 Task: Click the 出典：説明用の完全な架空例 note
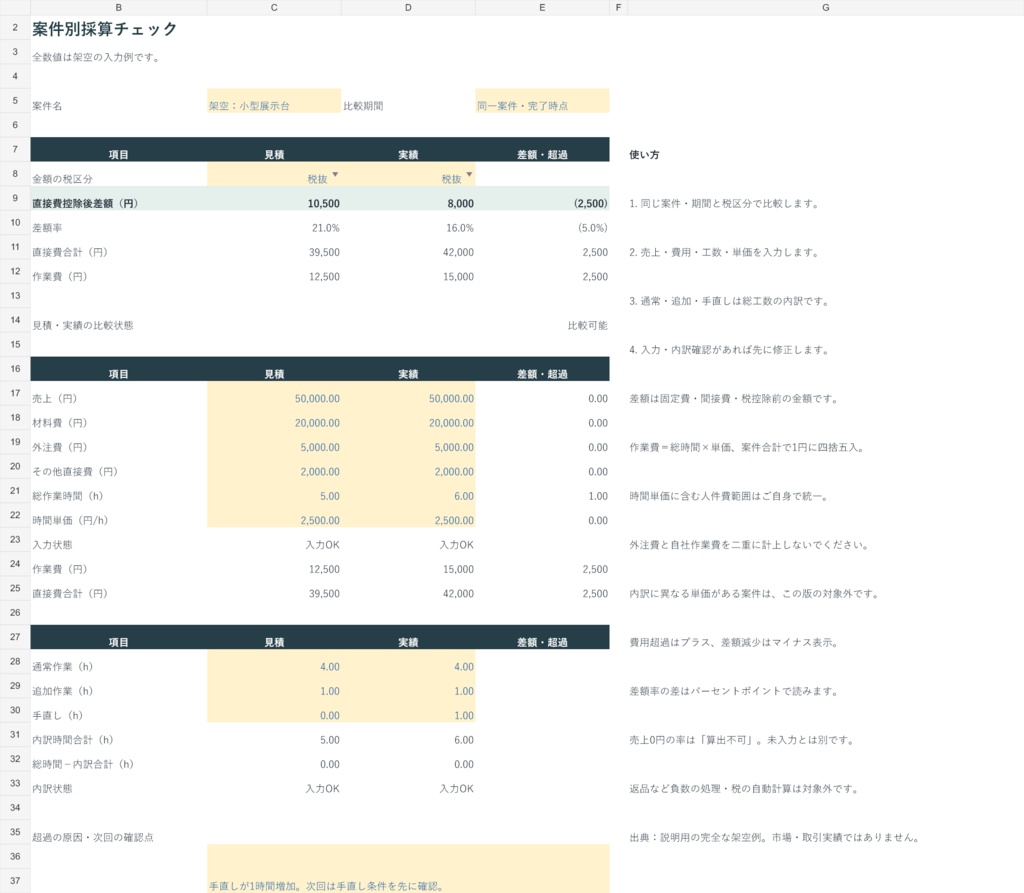(774, 837)
